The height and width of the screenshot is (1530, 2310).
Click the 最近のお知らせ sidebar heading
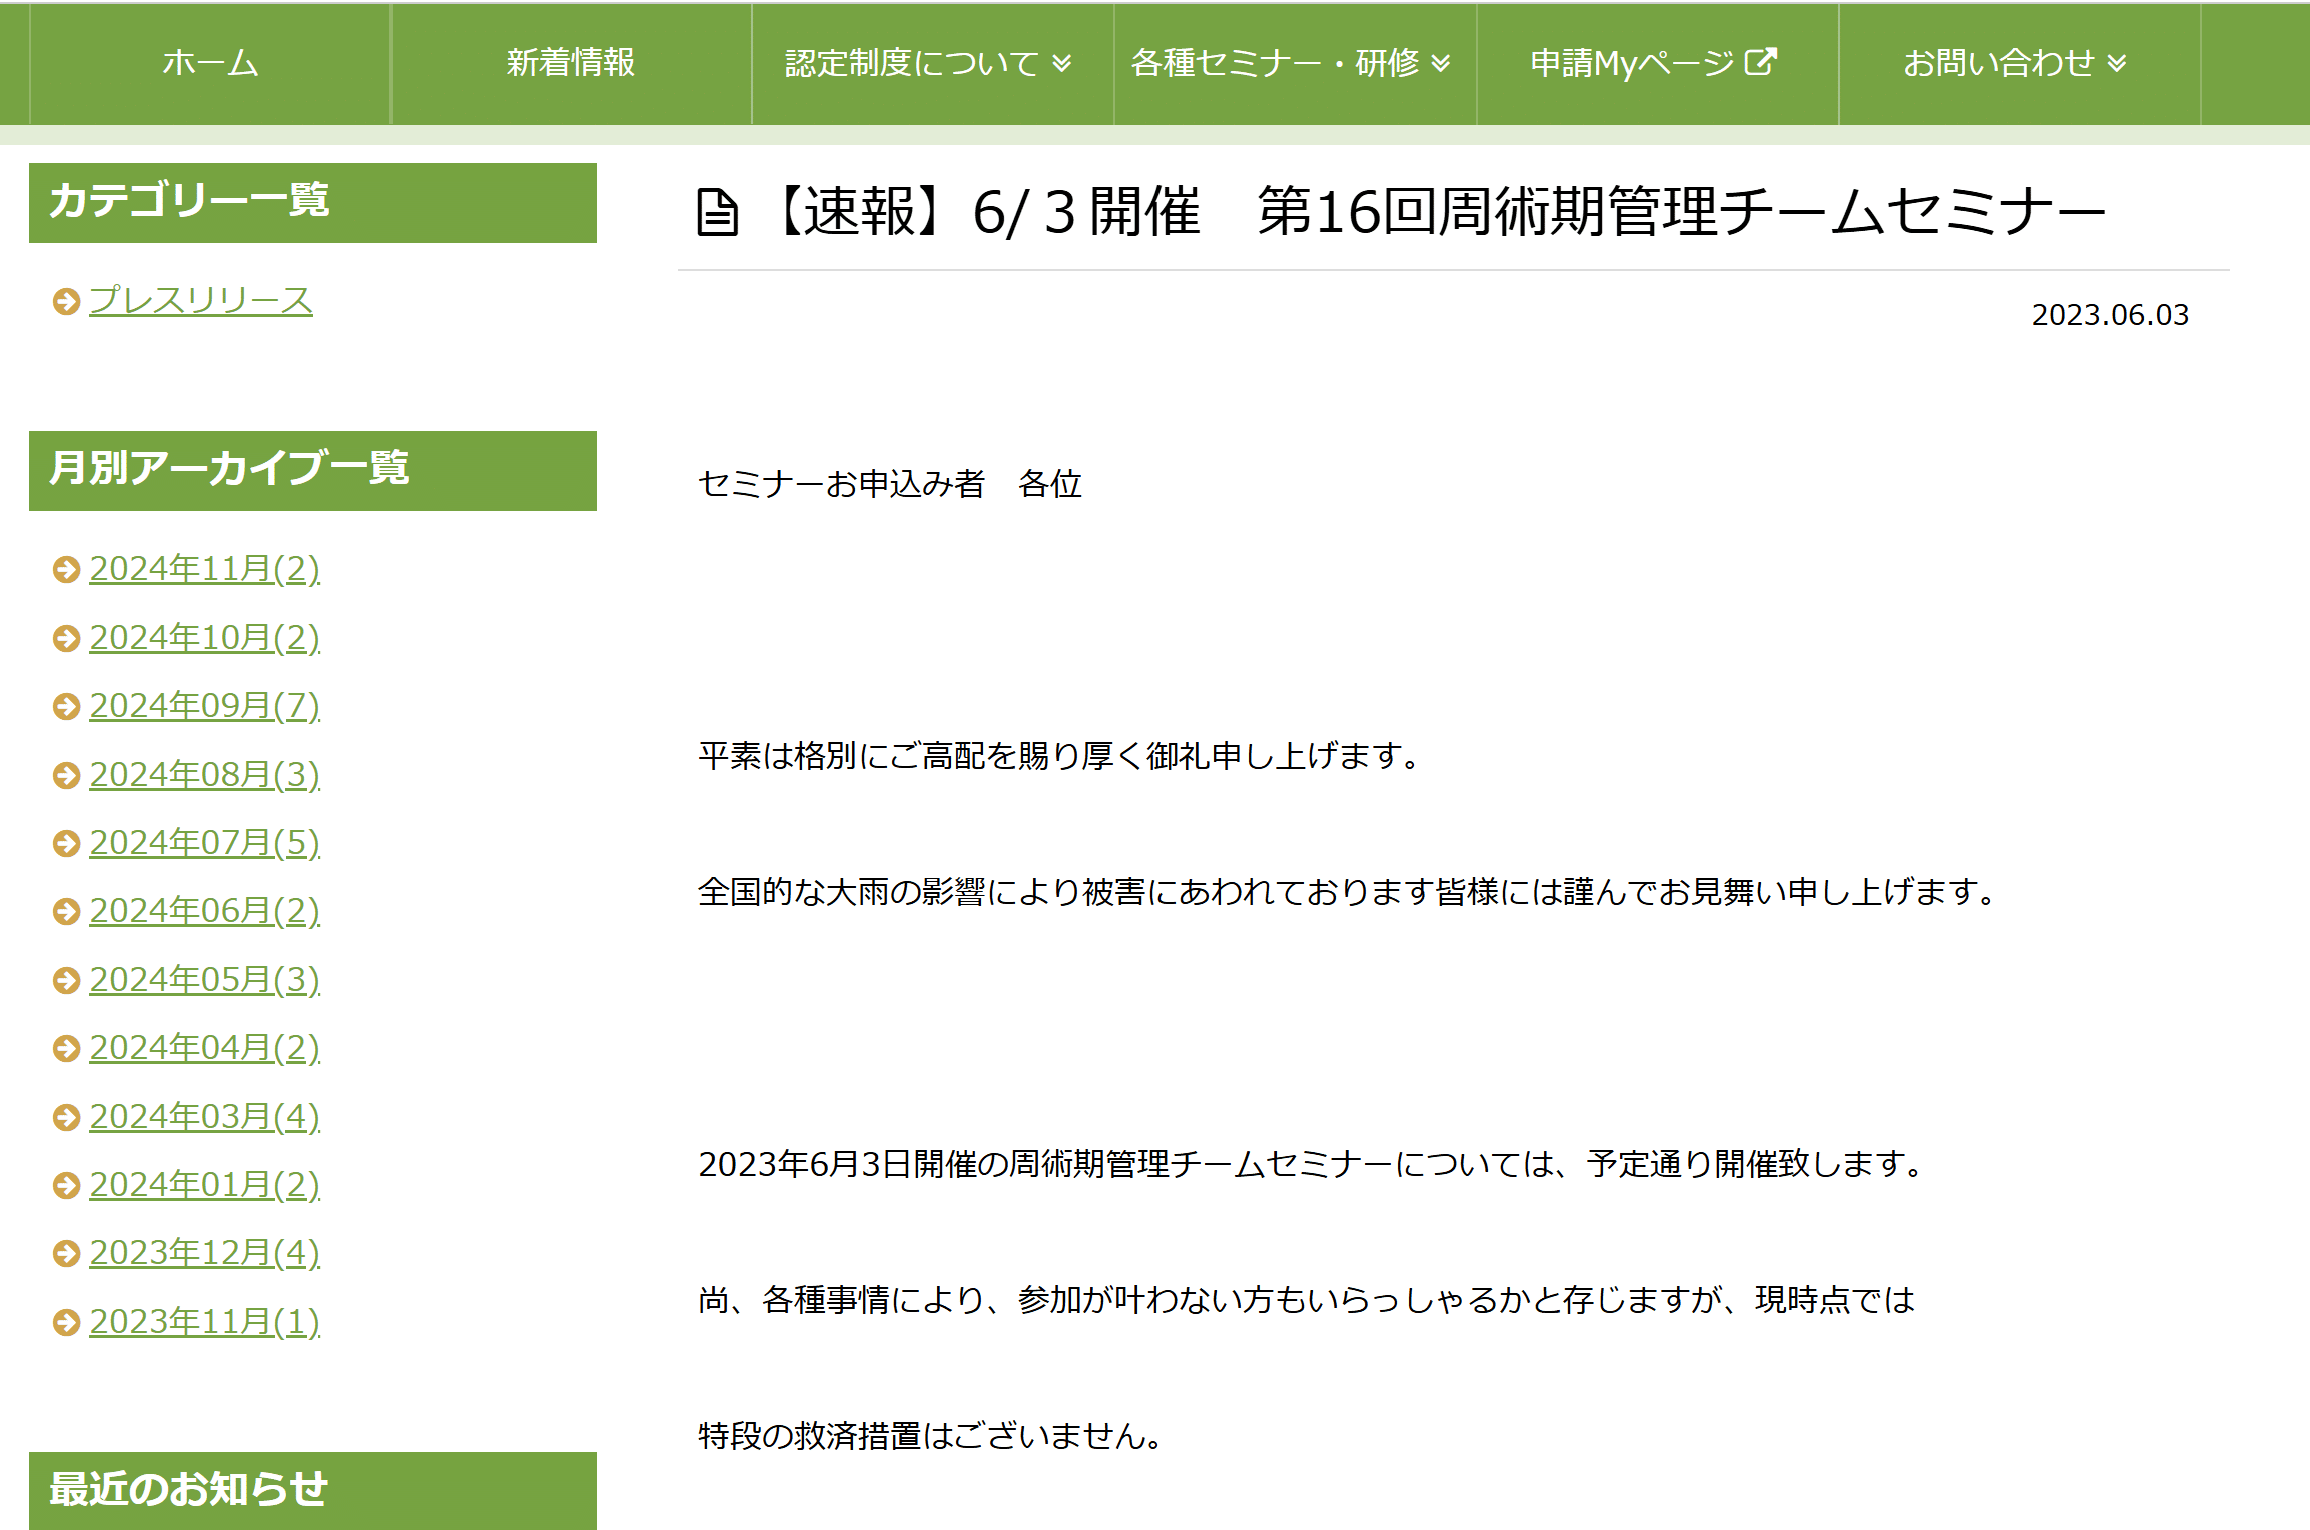pyautogui.click(x=313, y=1490)
